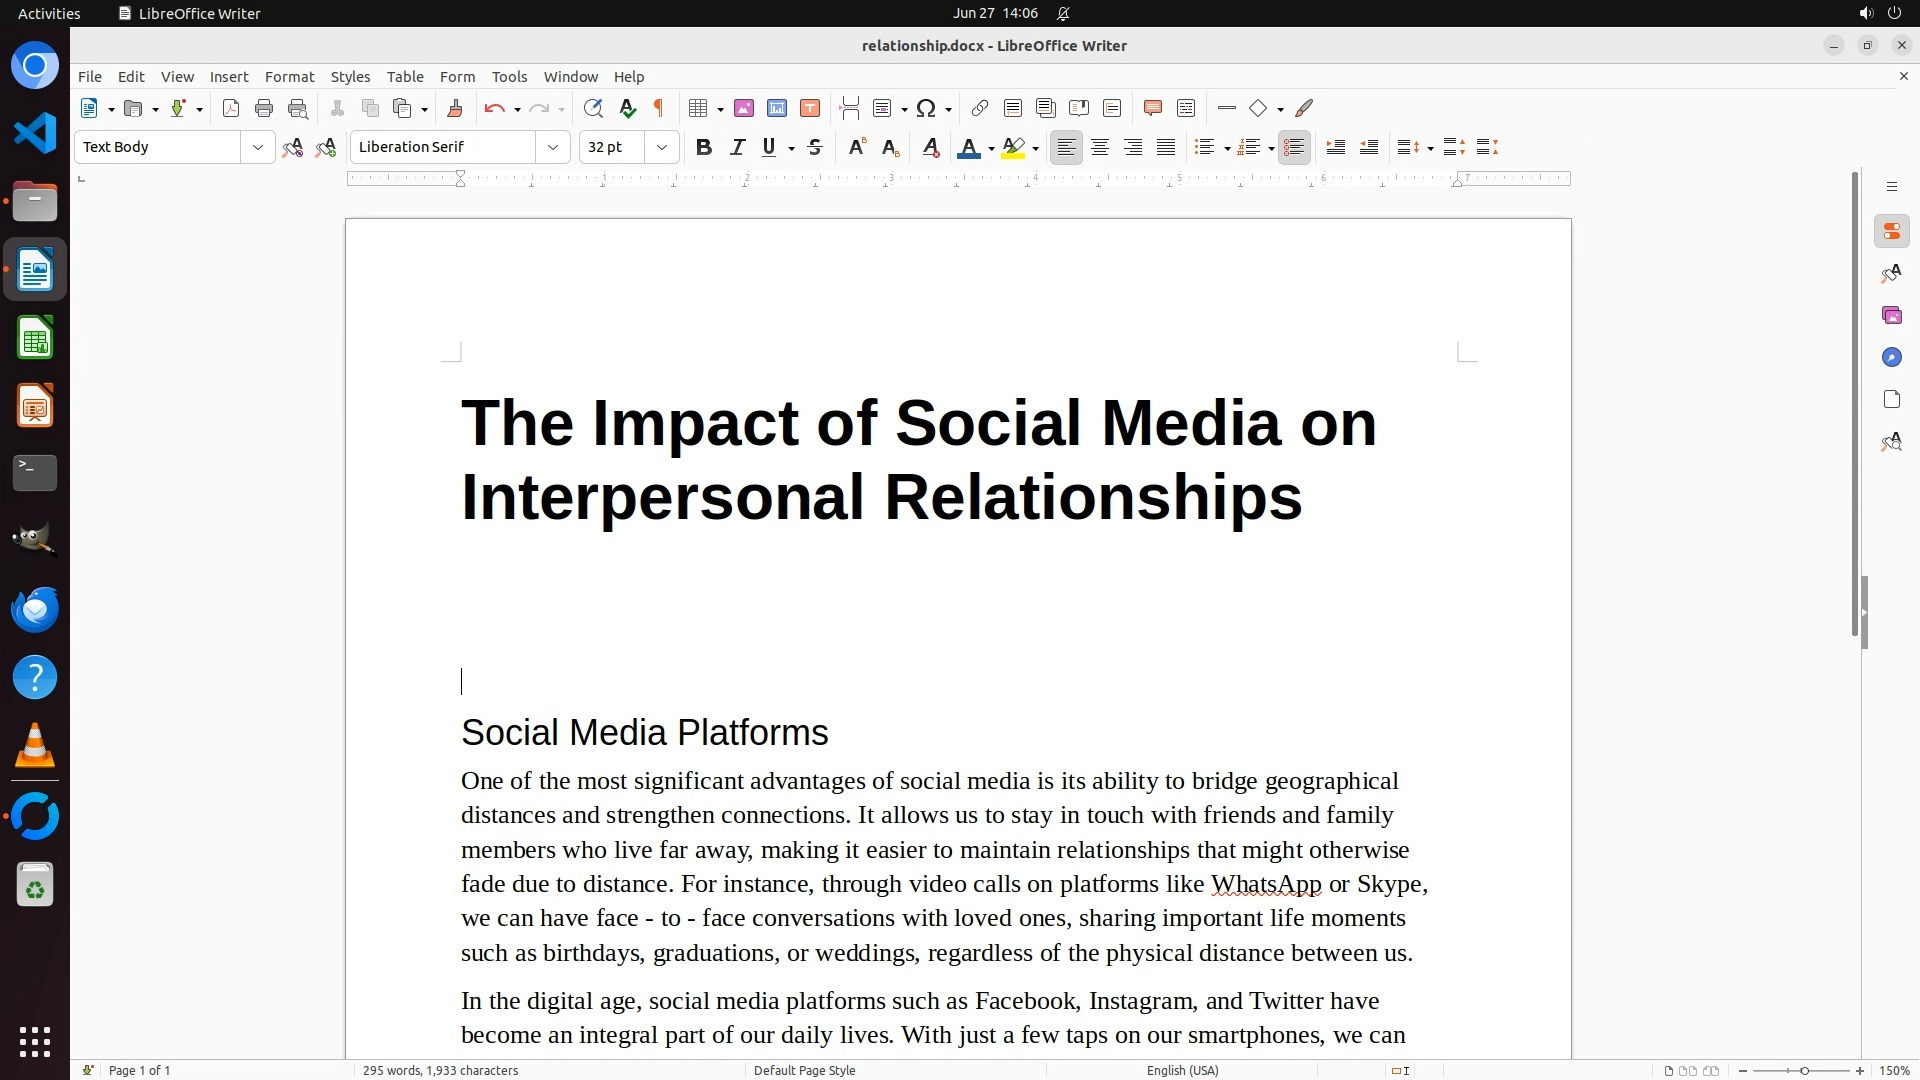The height and width of the screenshot is (1080, 1920).
Task: Toggle Bold formatting
Action: coord(703,147)
